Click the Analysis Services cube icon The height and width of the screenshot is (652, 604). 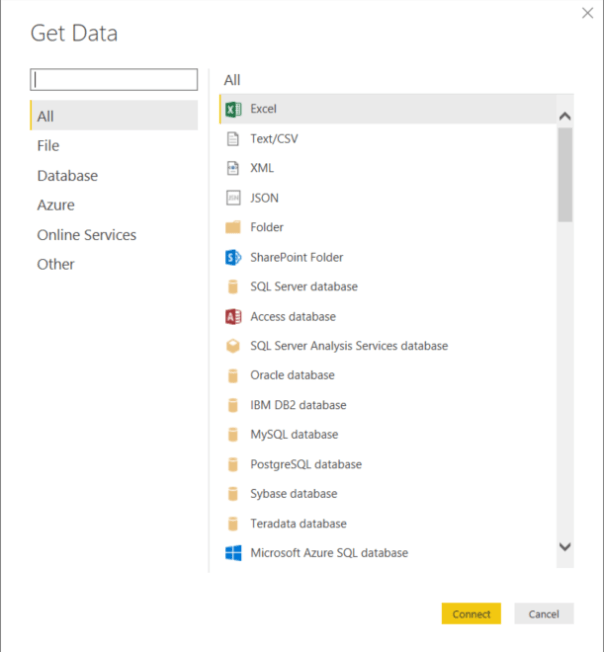233,346
